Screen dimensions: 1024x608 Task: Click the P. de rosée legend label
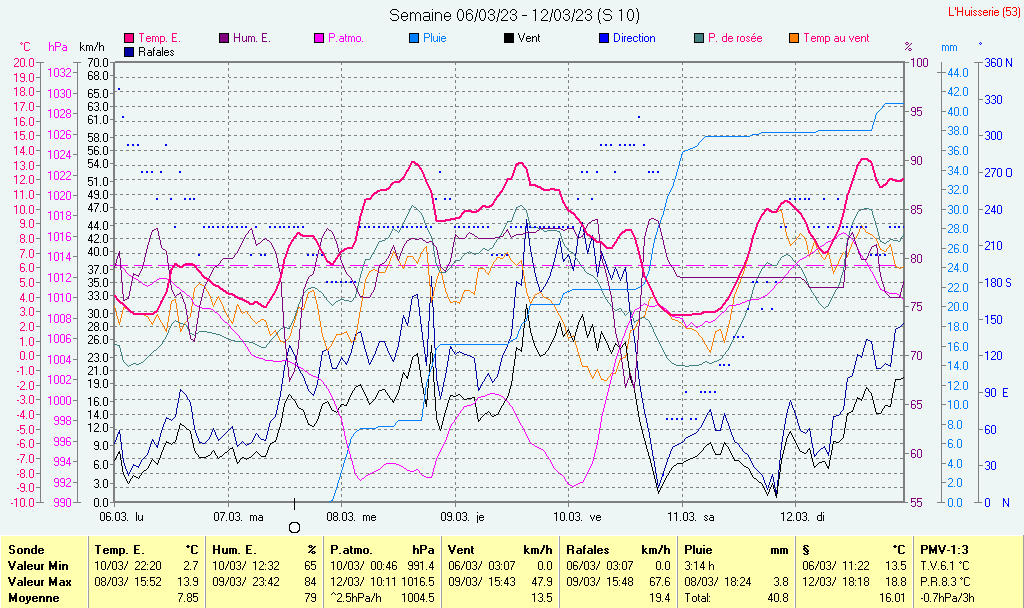(x=735, y=39)
